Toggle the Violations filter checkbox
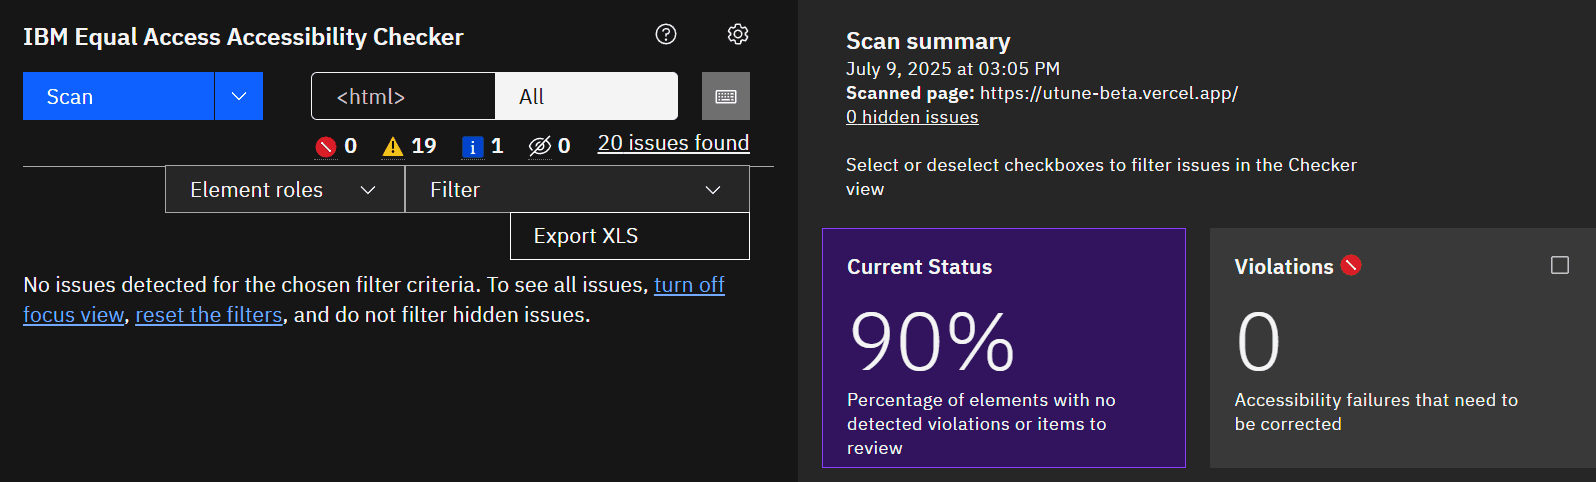 (1560, 265)
